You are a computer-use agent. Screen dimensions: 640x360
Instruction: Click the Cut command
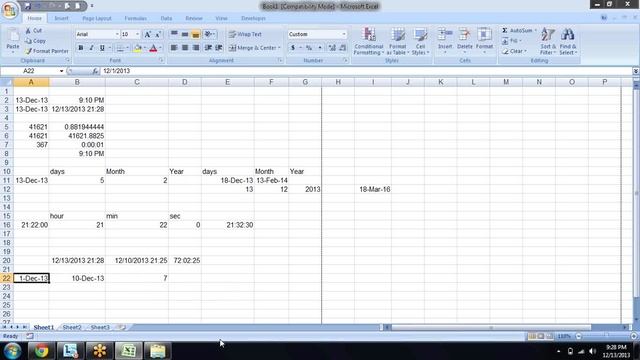(34, 31)
